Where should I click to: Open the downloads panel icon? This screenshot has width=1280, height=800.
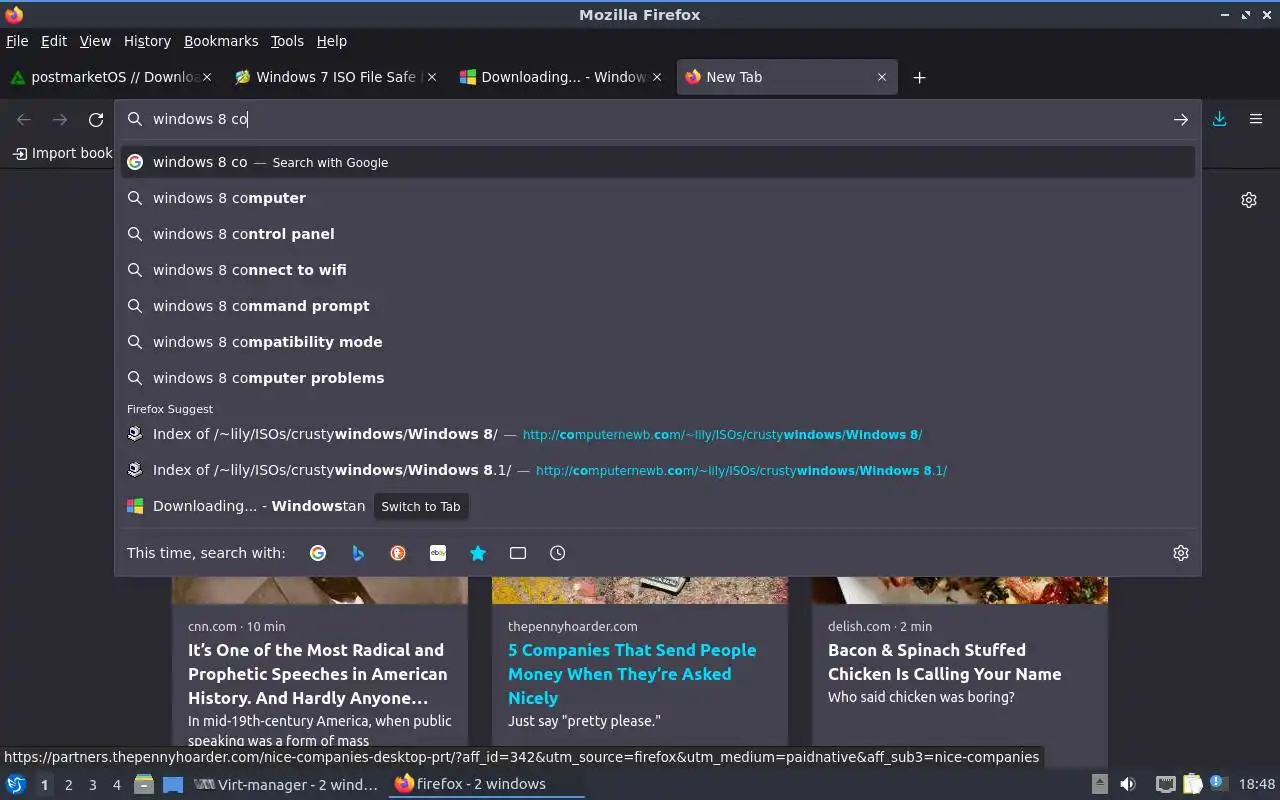point(1220,119)
